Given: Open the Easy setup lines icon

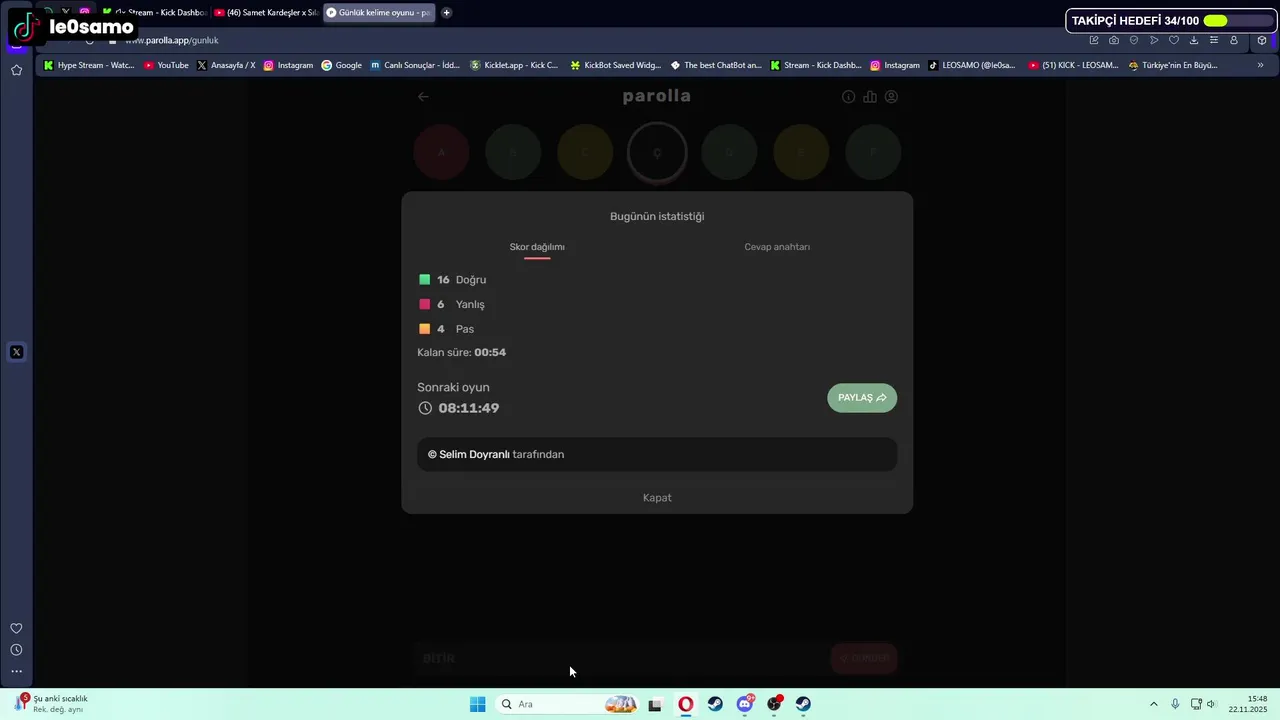Looking at the screenshot, I should point(1214,40).
